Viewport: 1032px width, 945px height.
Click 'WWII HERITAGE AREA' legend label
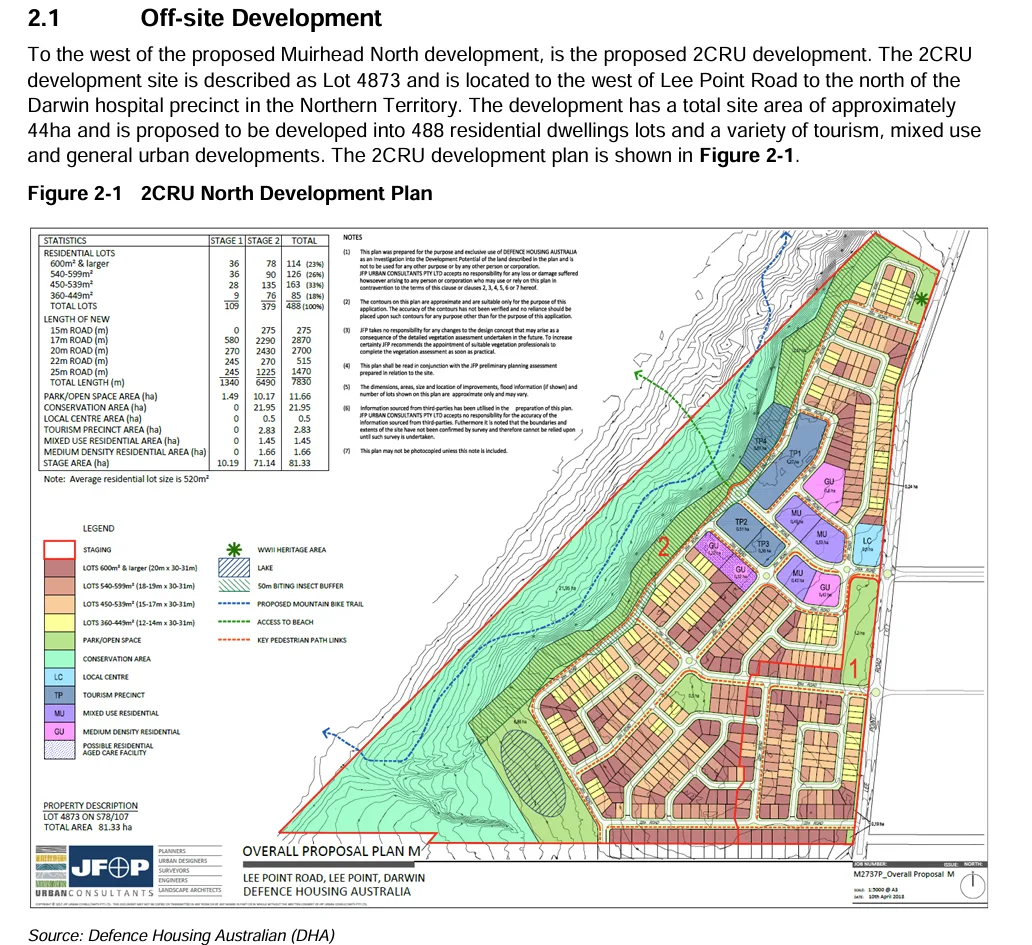(292, 549)
